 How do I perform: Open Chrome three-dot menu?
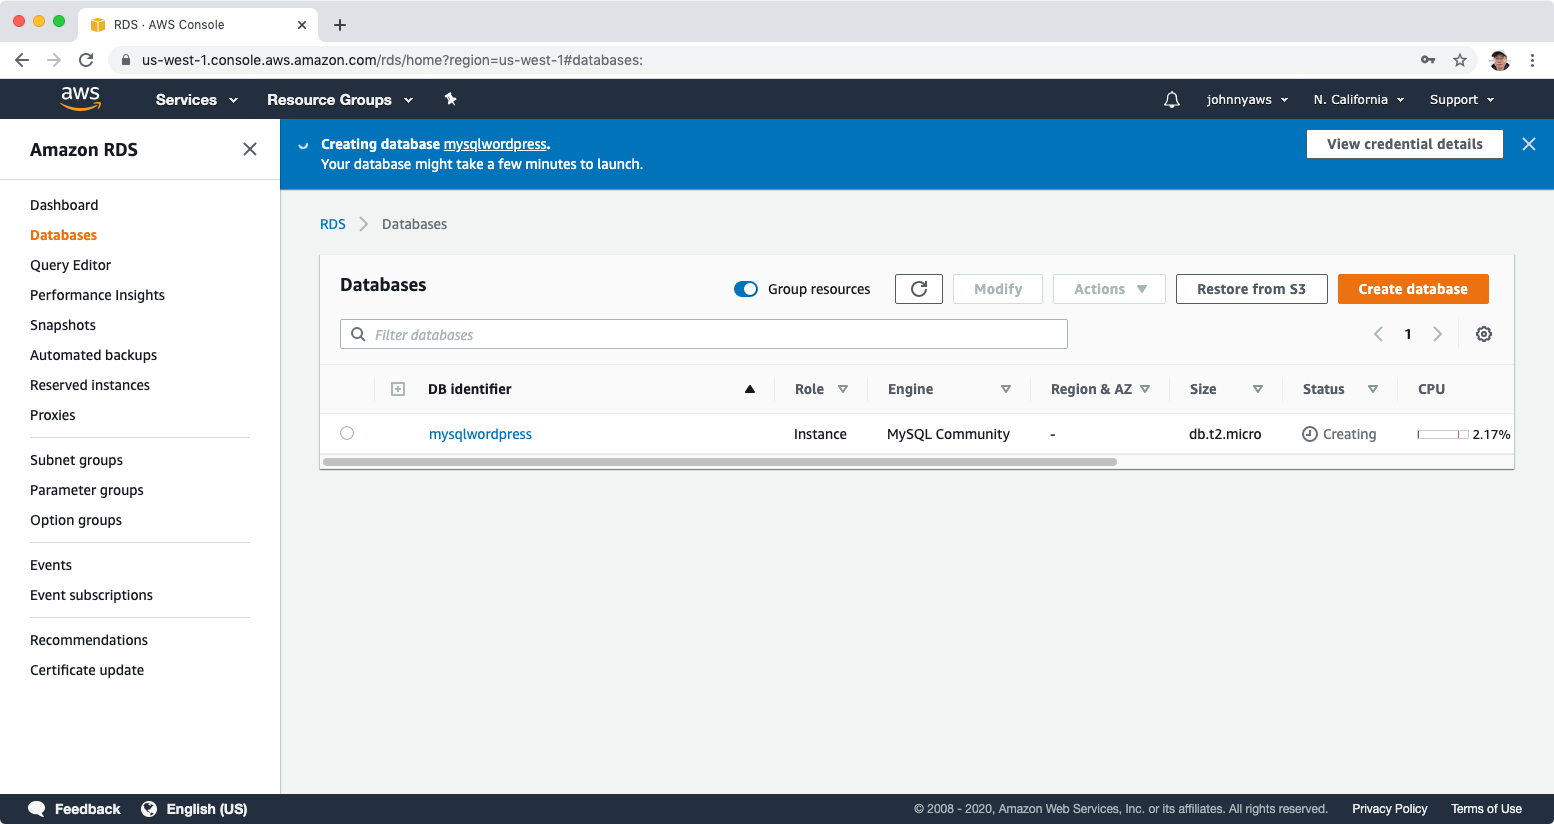point(1532,60)
